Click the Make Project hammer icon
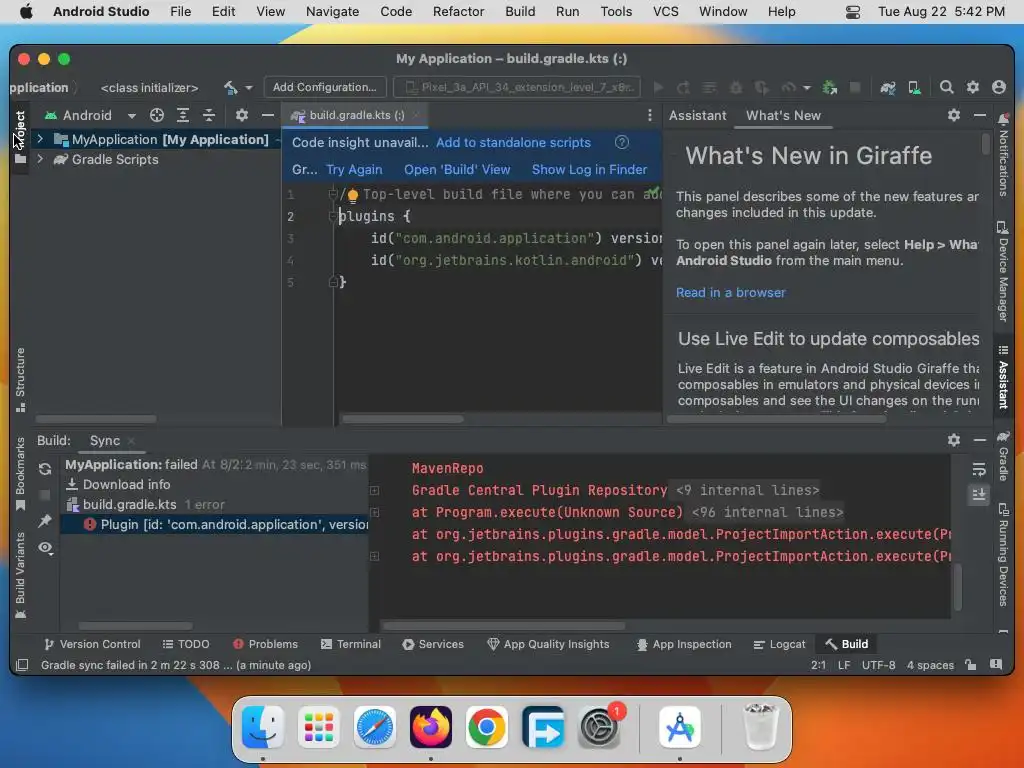 pyautogui.click(x=230, y=88)
